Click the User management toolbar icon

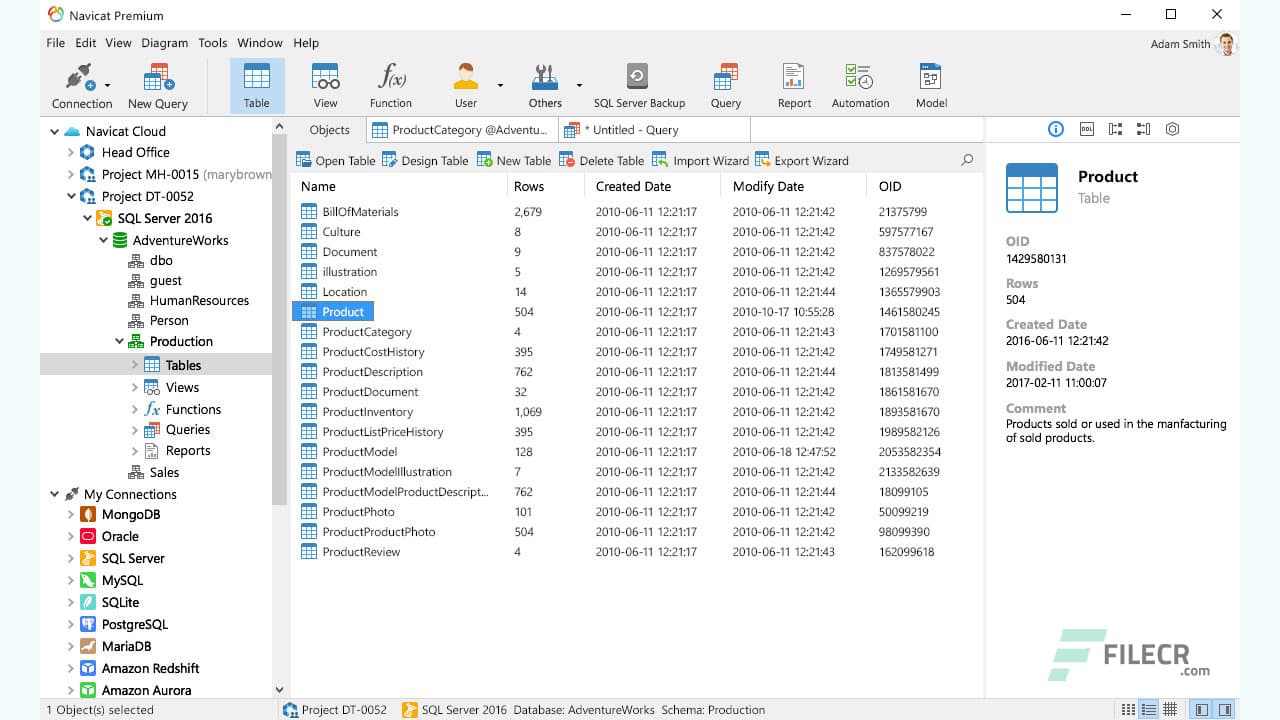point(464,84)
